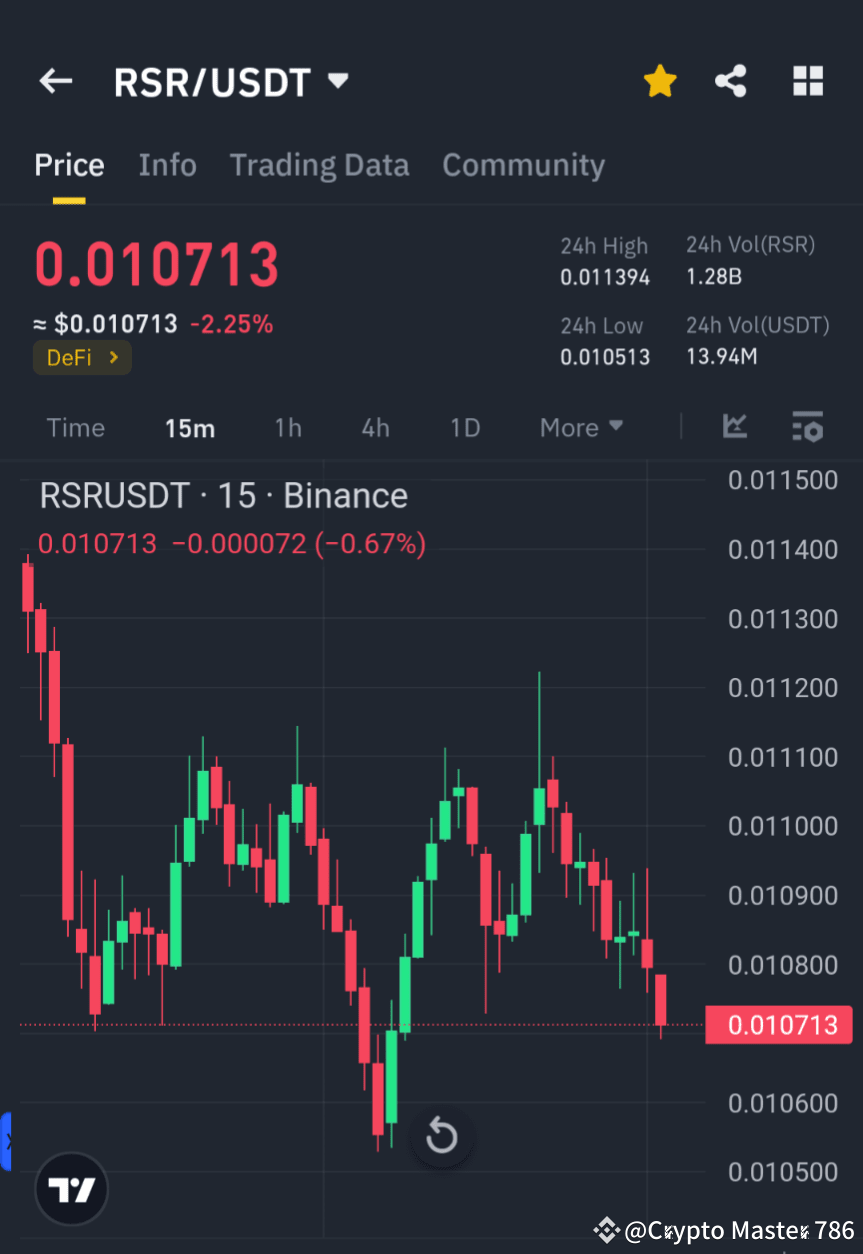Open the Info section
This screenshot has width=863, height=1254.
pyautogui.click(x=167, y=165)
